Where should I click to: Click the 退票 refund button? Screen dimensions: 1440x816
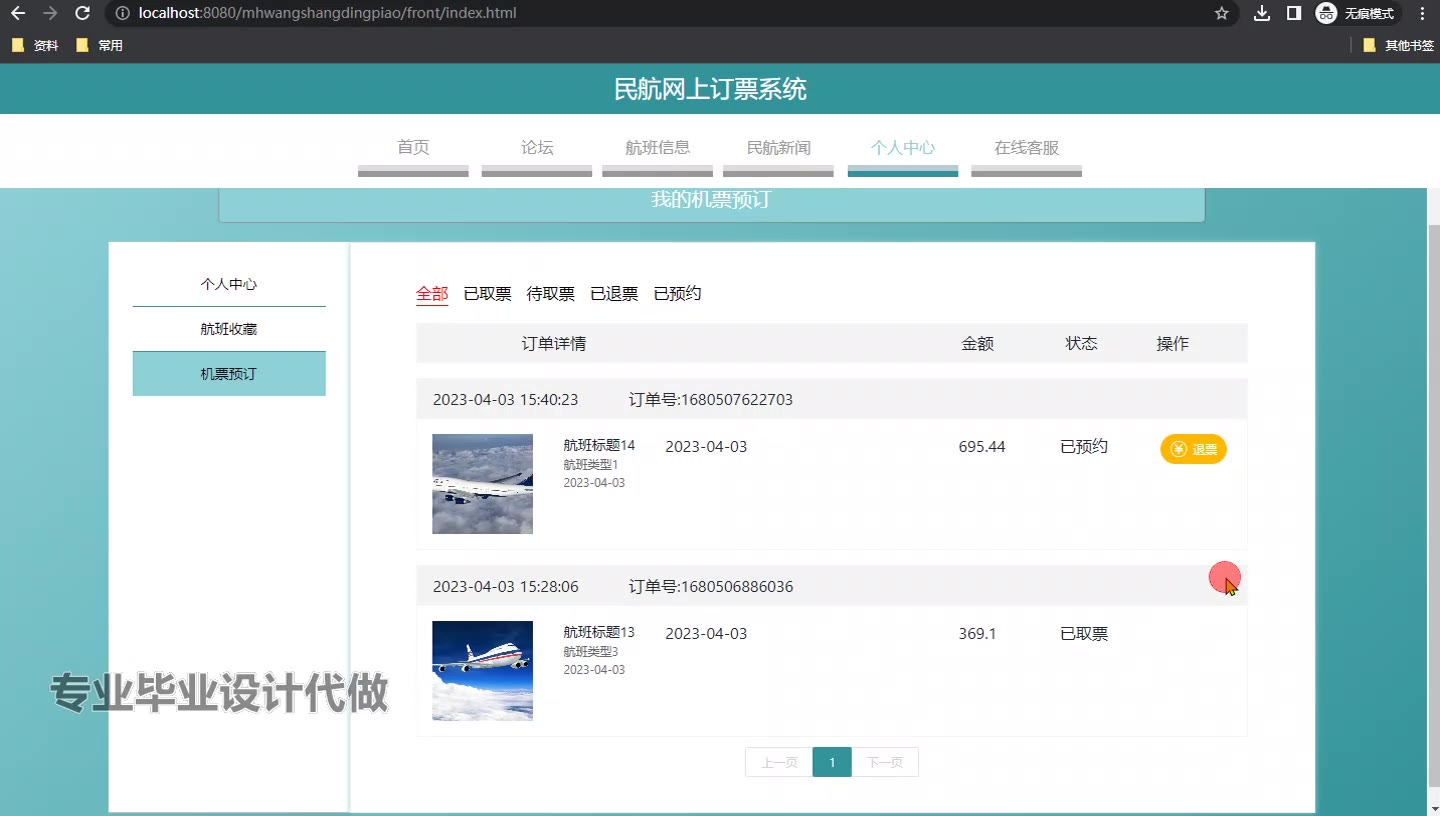point(1193,449)
